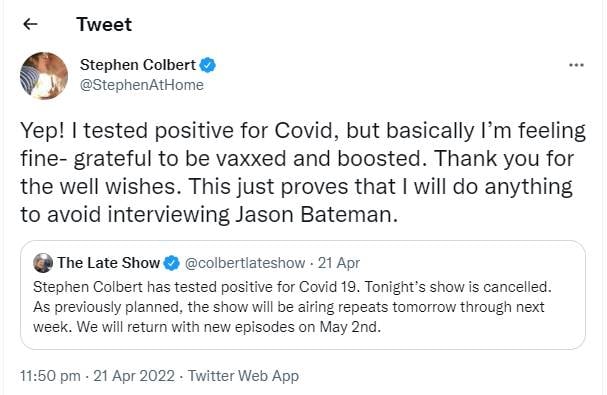Click the quoted tweet's 21 Apr date
This screenshot has height=395, width=607.
click(x=339, y=263)
